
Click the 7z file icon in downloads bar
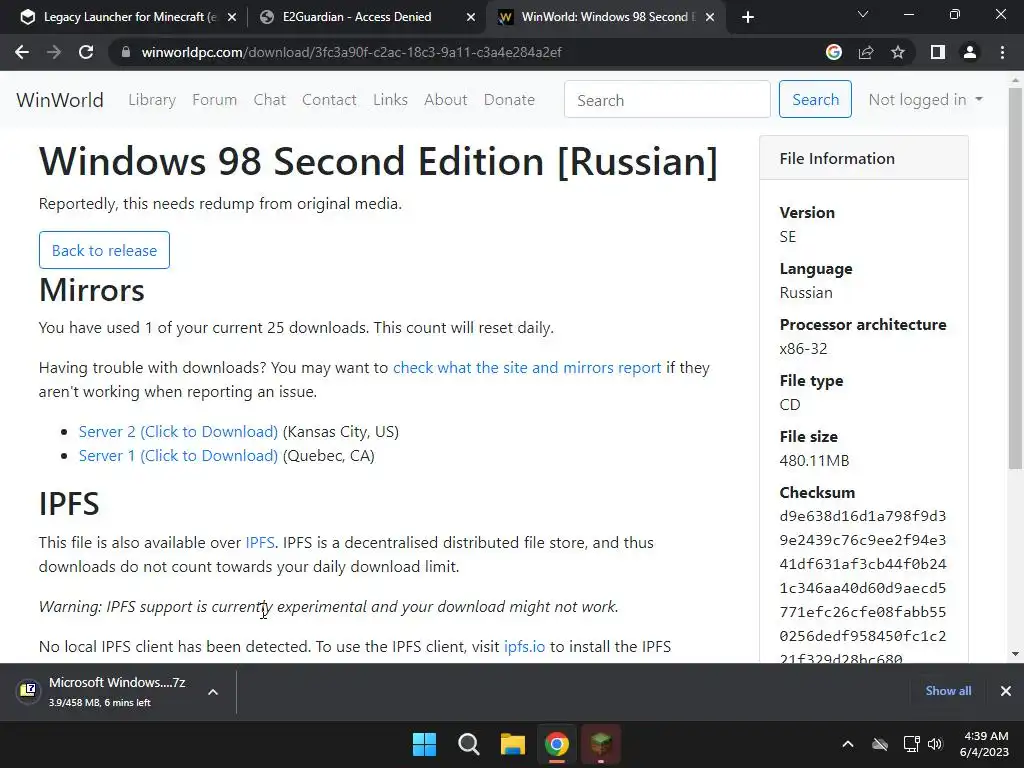coord(29,690)
